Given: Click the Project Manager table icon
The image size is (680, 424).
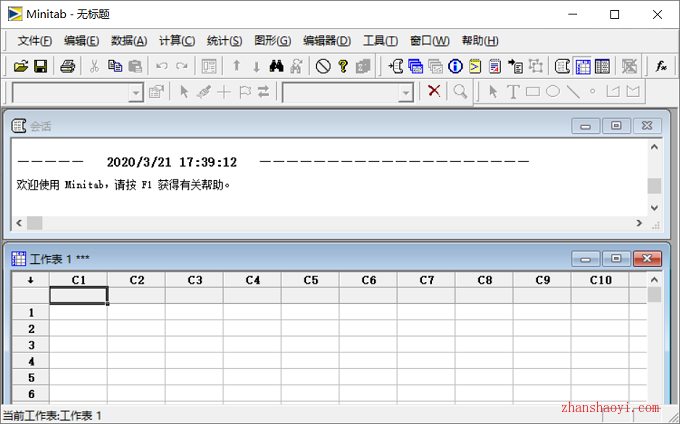Looking at the screenshot, I should click(602, 66).
